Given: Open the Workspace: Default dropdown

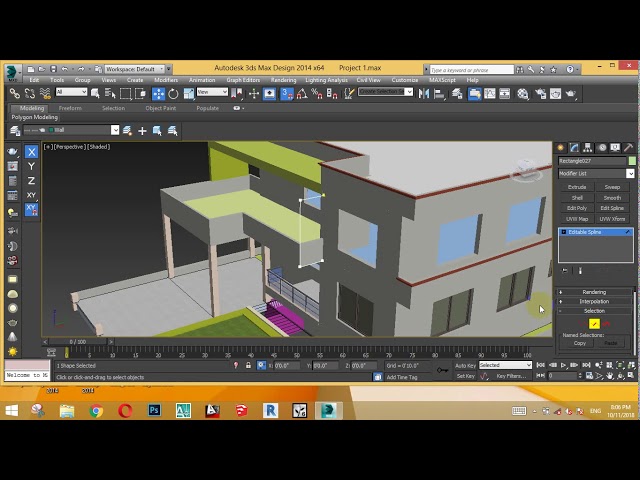Looking at the screenshot, I should pos(135,69).
